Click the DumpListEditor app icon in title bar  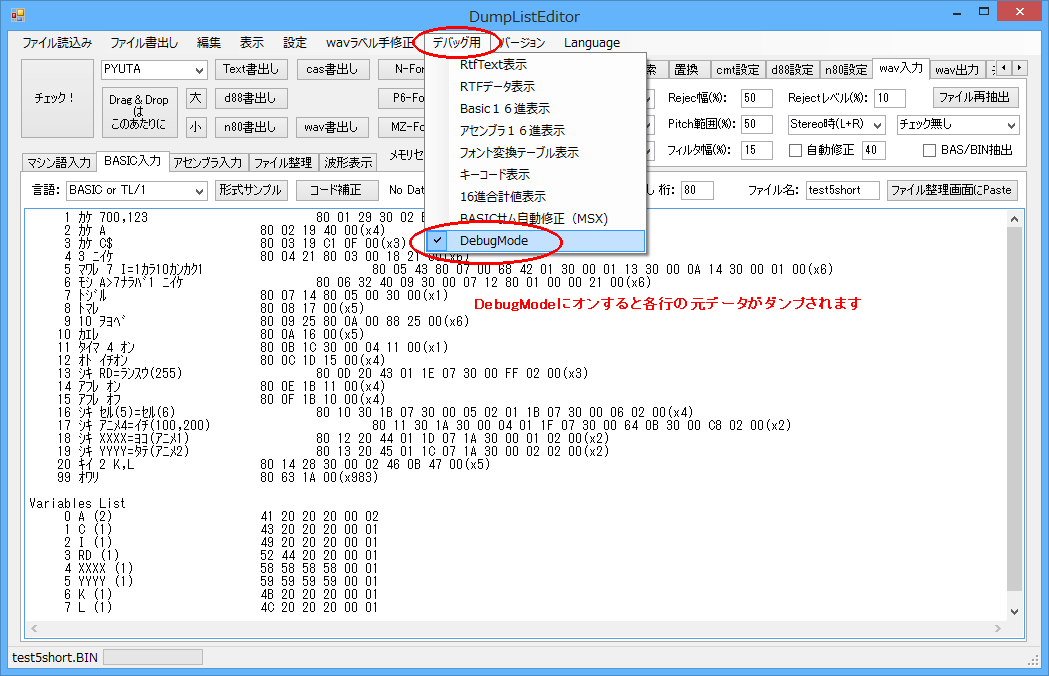click(17, 15)
